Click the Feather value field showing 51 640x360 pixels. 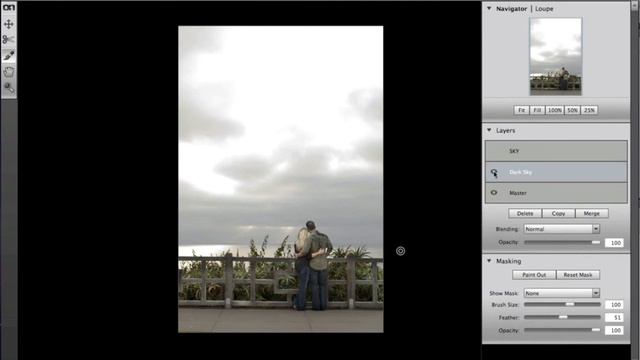coord(614,318)
